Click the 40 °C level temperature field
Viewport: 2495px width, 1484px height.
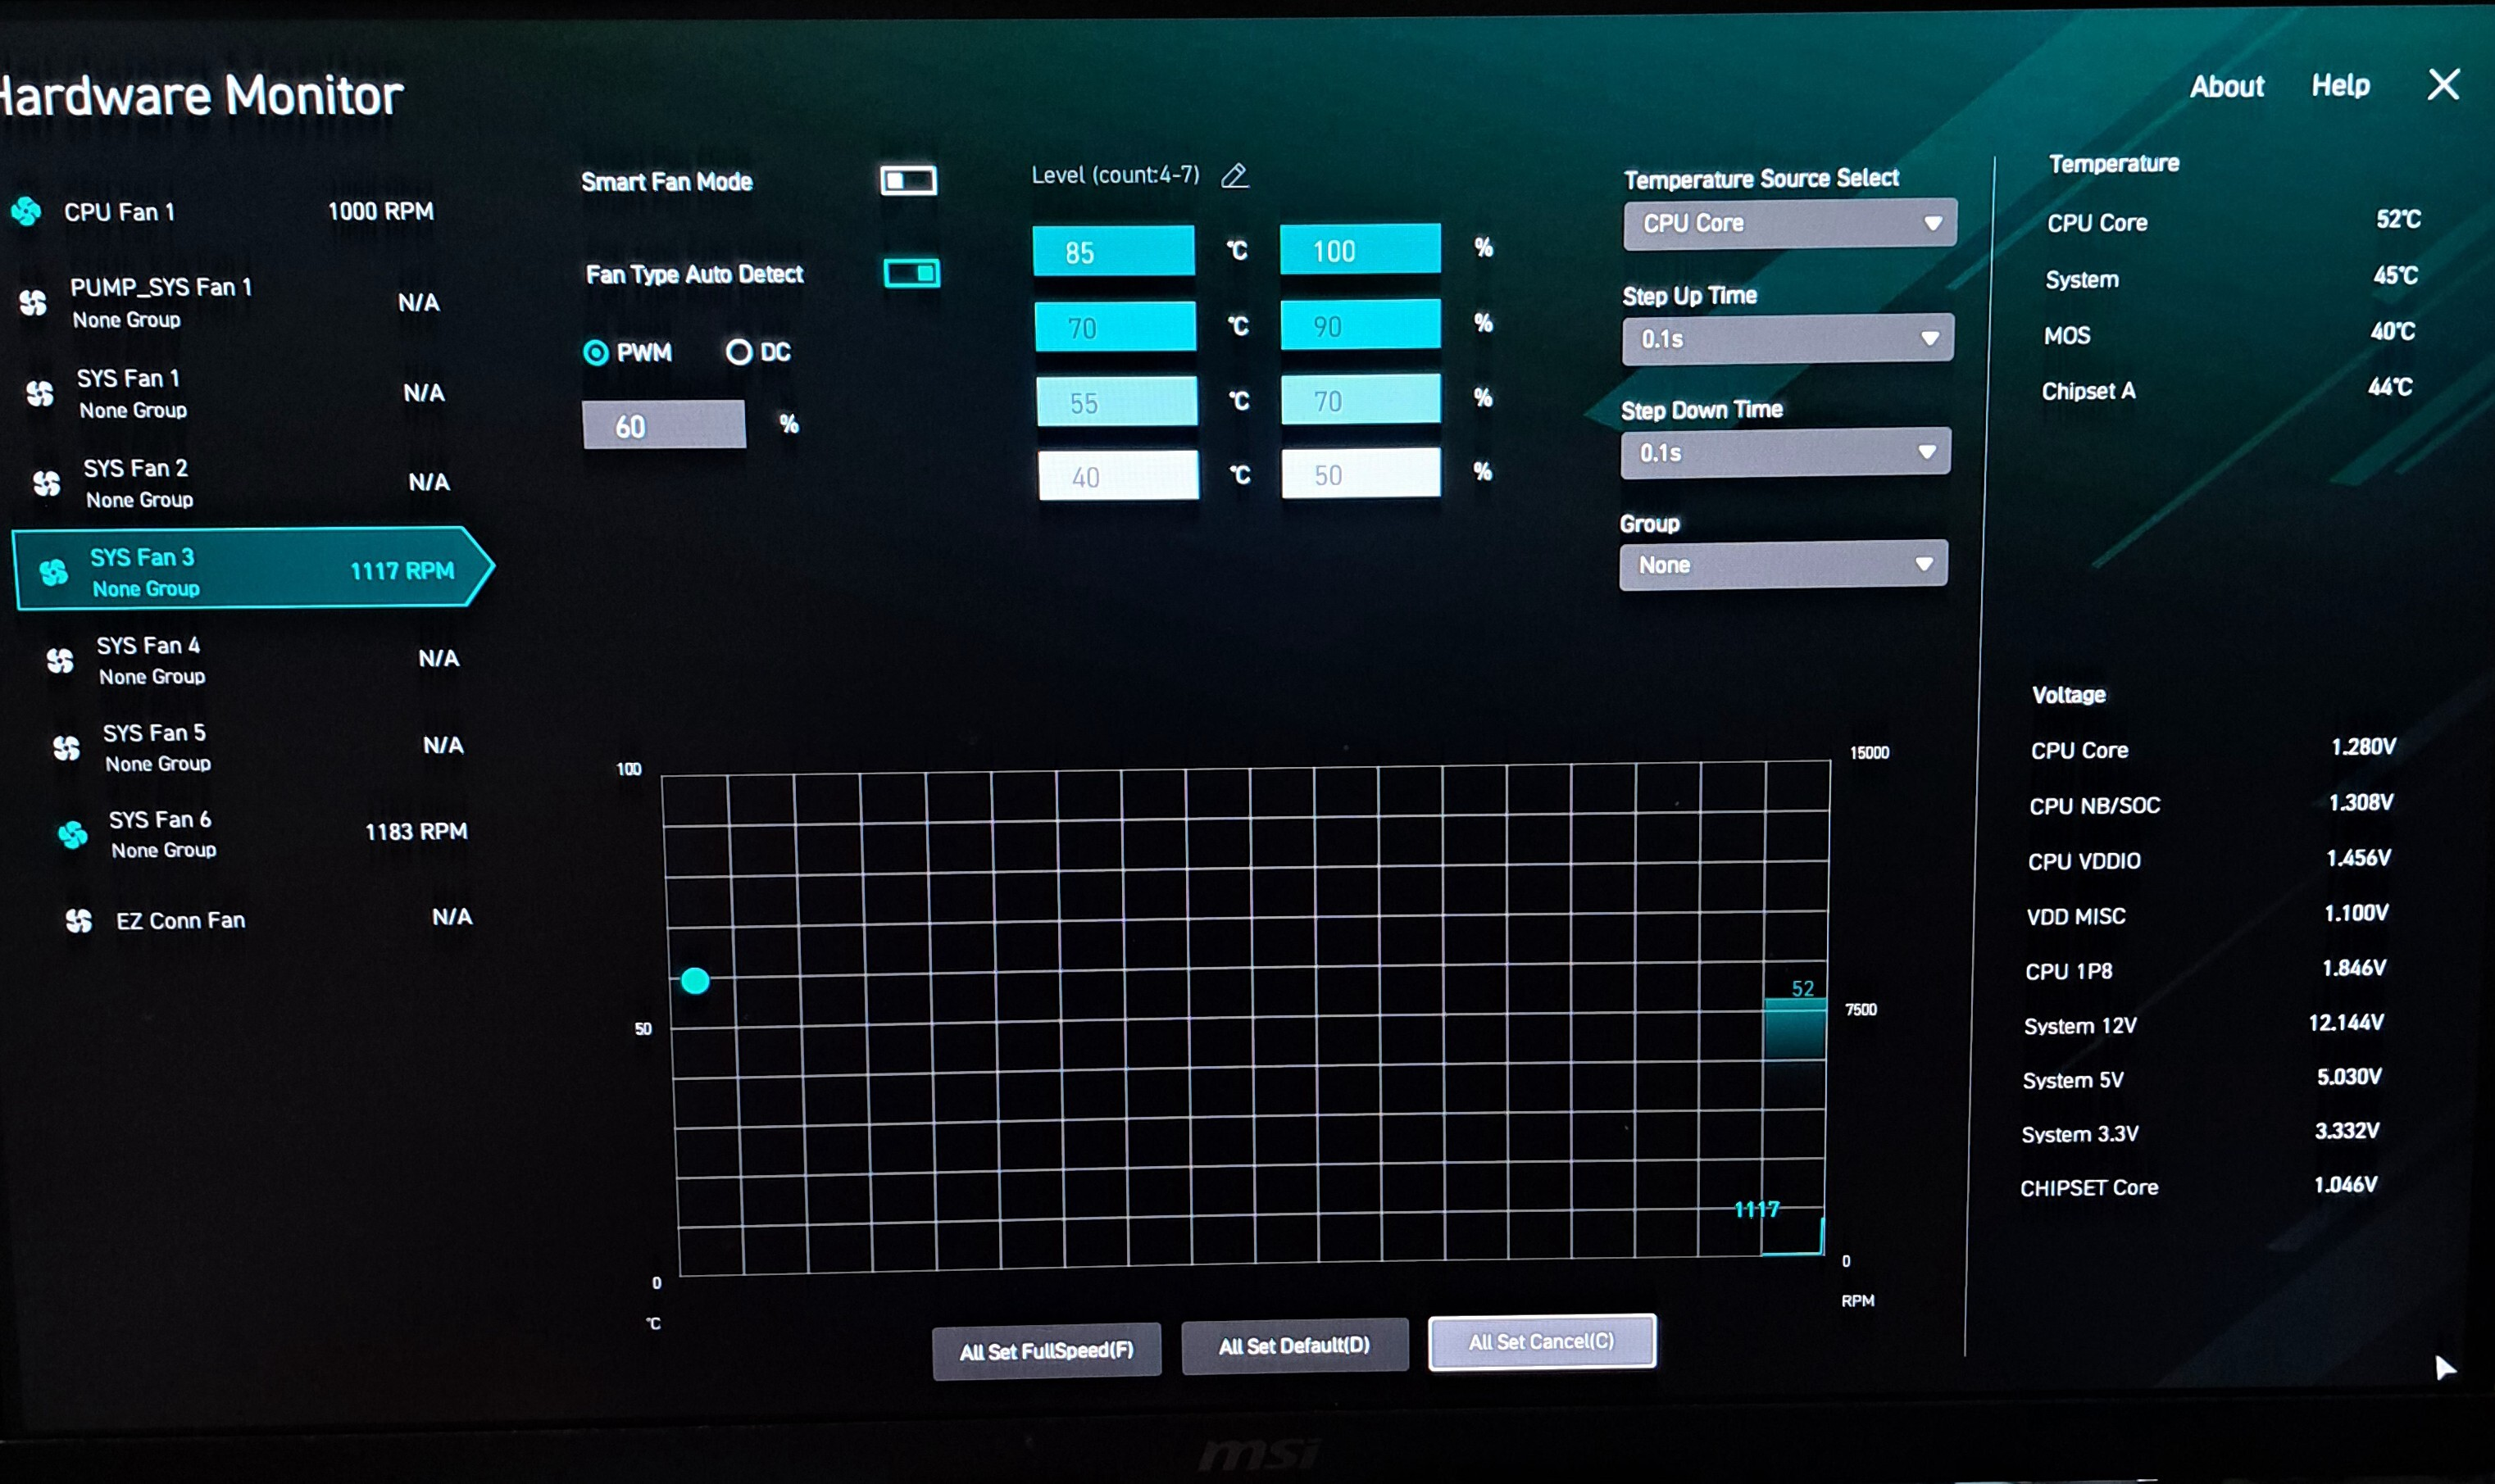(1118, 475)
